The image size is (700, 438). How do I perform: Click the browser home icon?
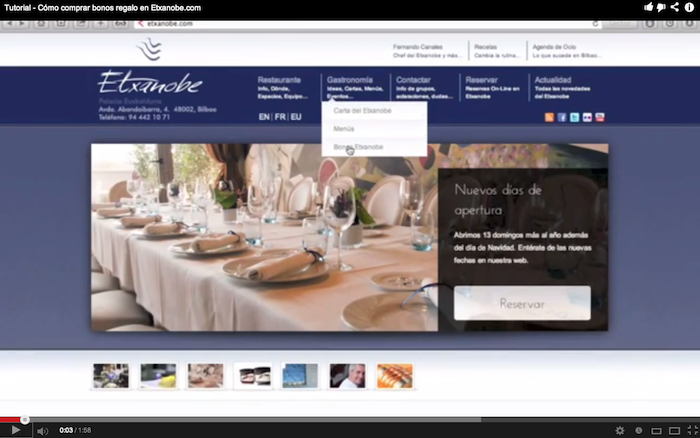[x=42, y=23]
